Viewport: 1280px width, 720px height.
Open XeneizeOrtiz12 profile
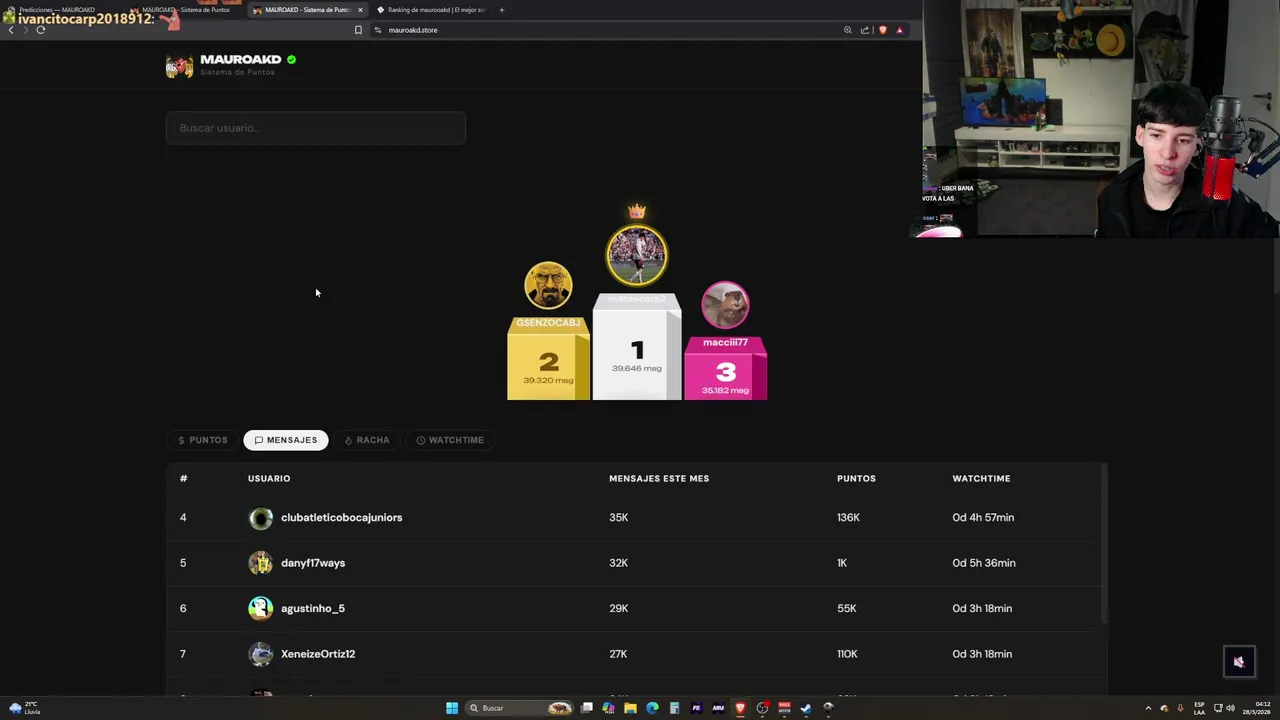(318, 654)
